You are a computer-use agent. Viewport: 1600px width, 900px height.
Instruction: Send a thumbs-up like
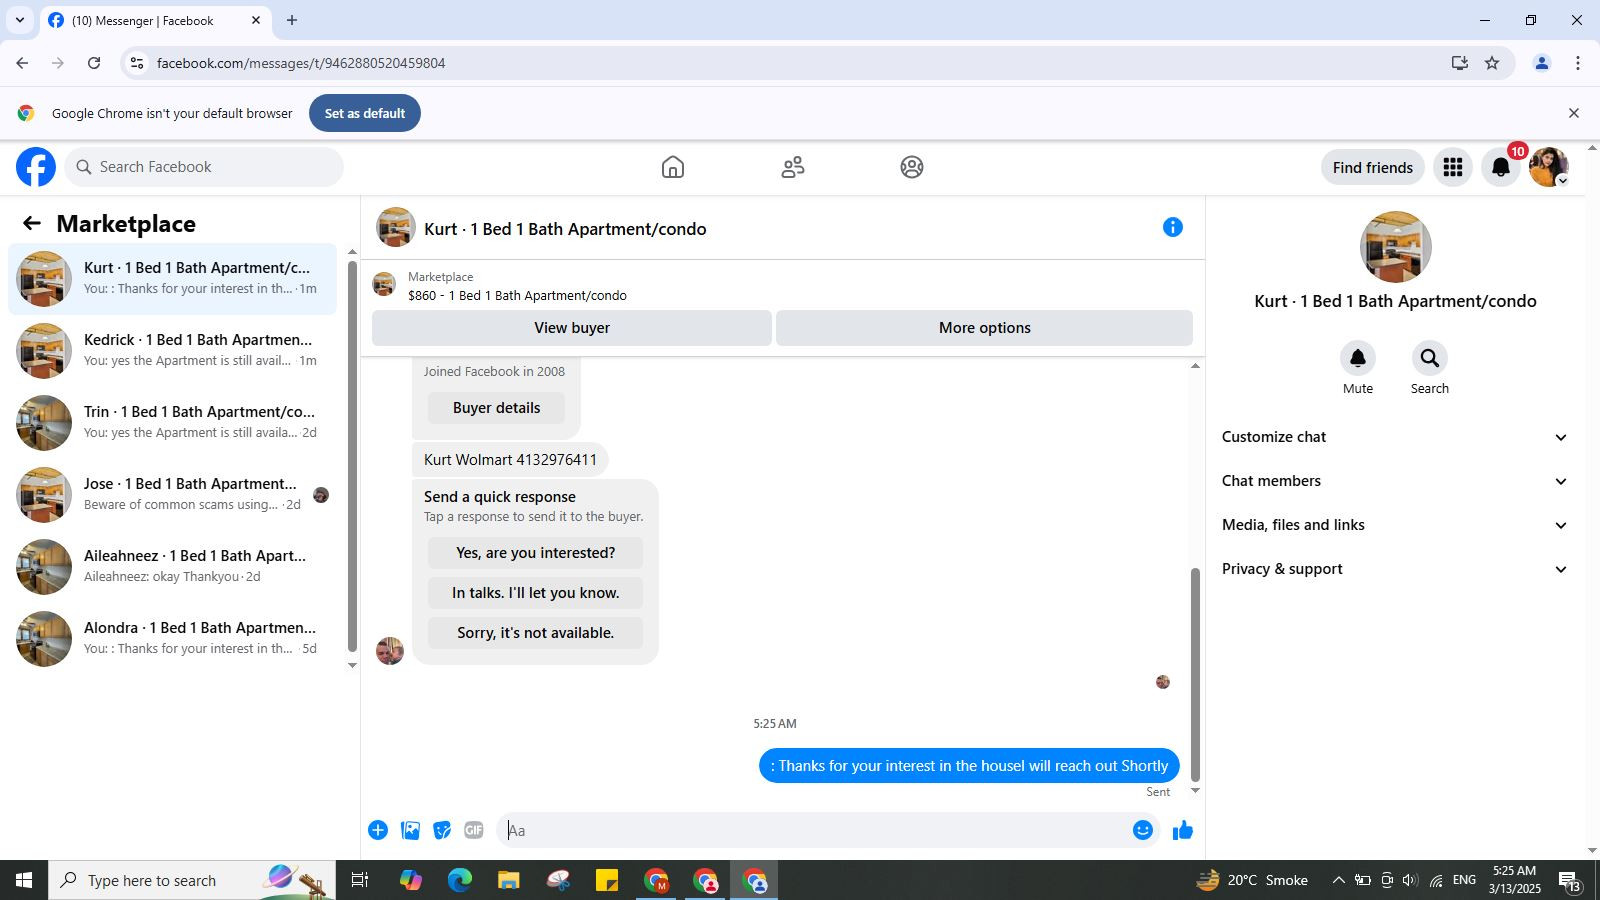1183,830
